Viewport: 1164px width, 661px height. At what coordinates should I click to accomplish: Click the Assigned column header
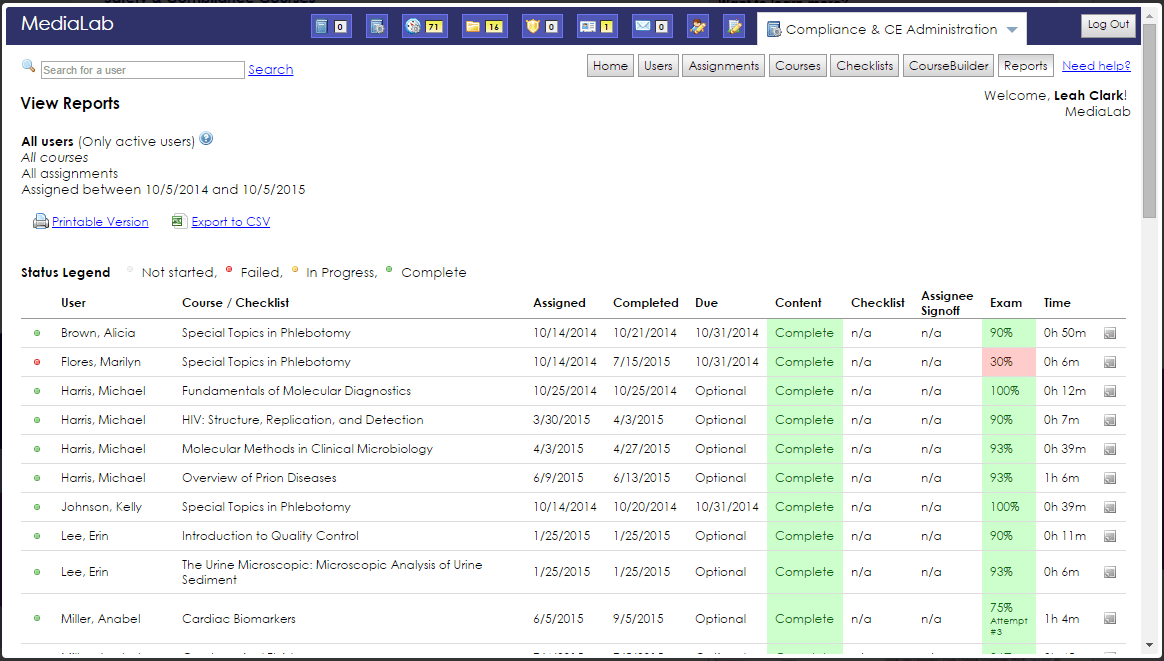(560, 303)
